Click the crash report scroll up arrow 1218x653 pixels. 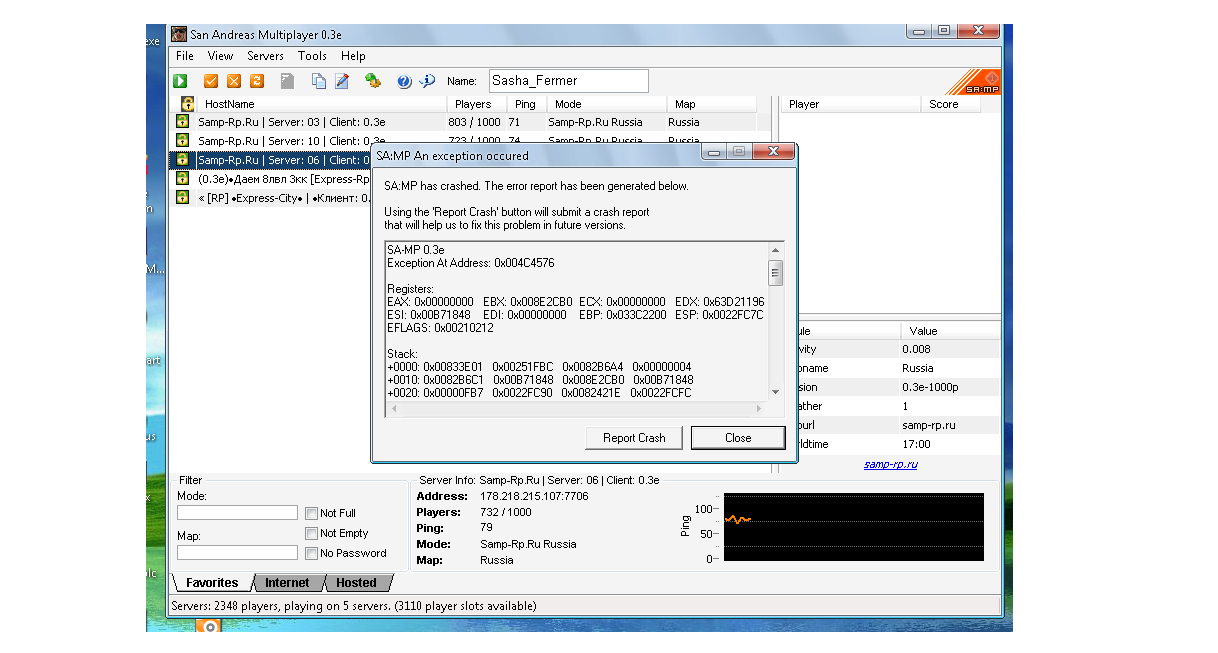point(775,250)
